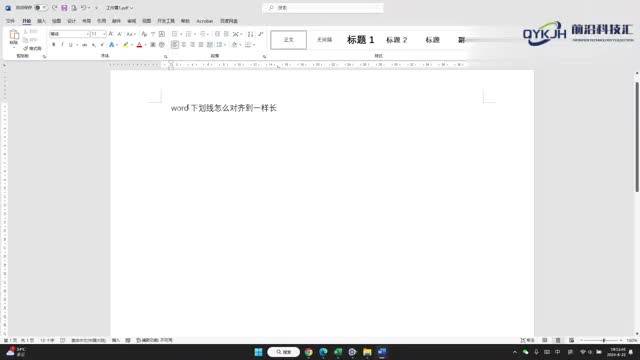Click Increase Indent icon
The image size is (640, 360).
click(226, 34)
